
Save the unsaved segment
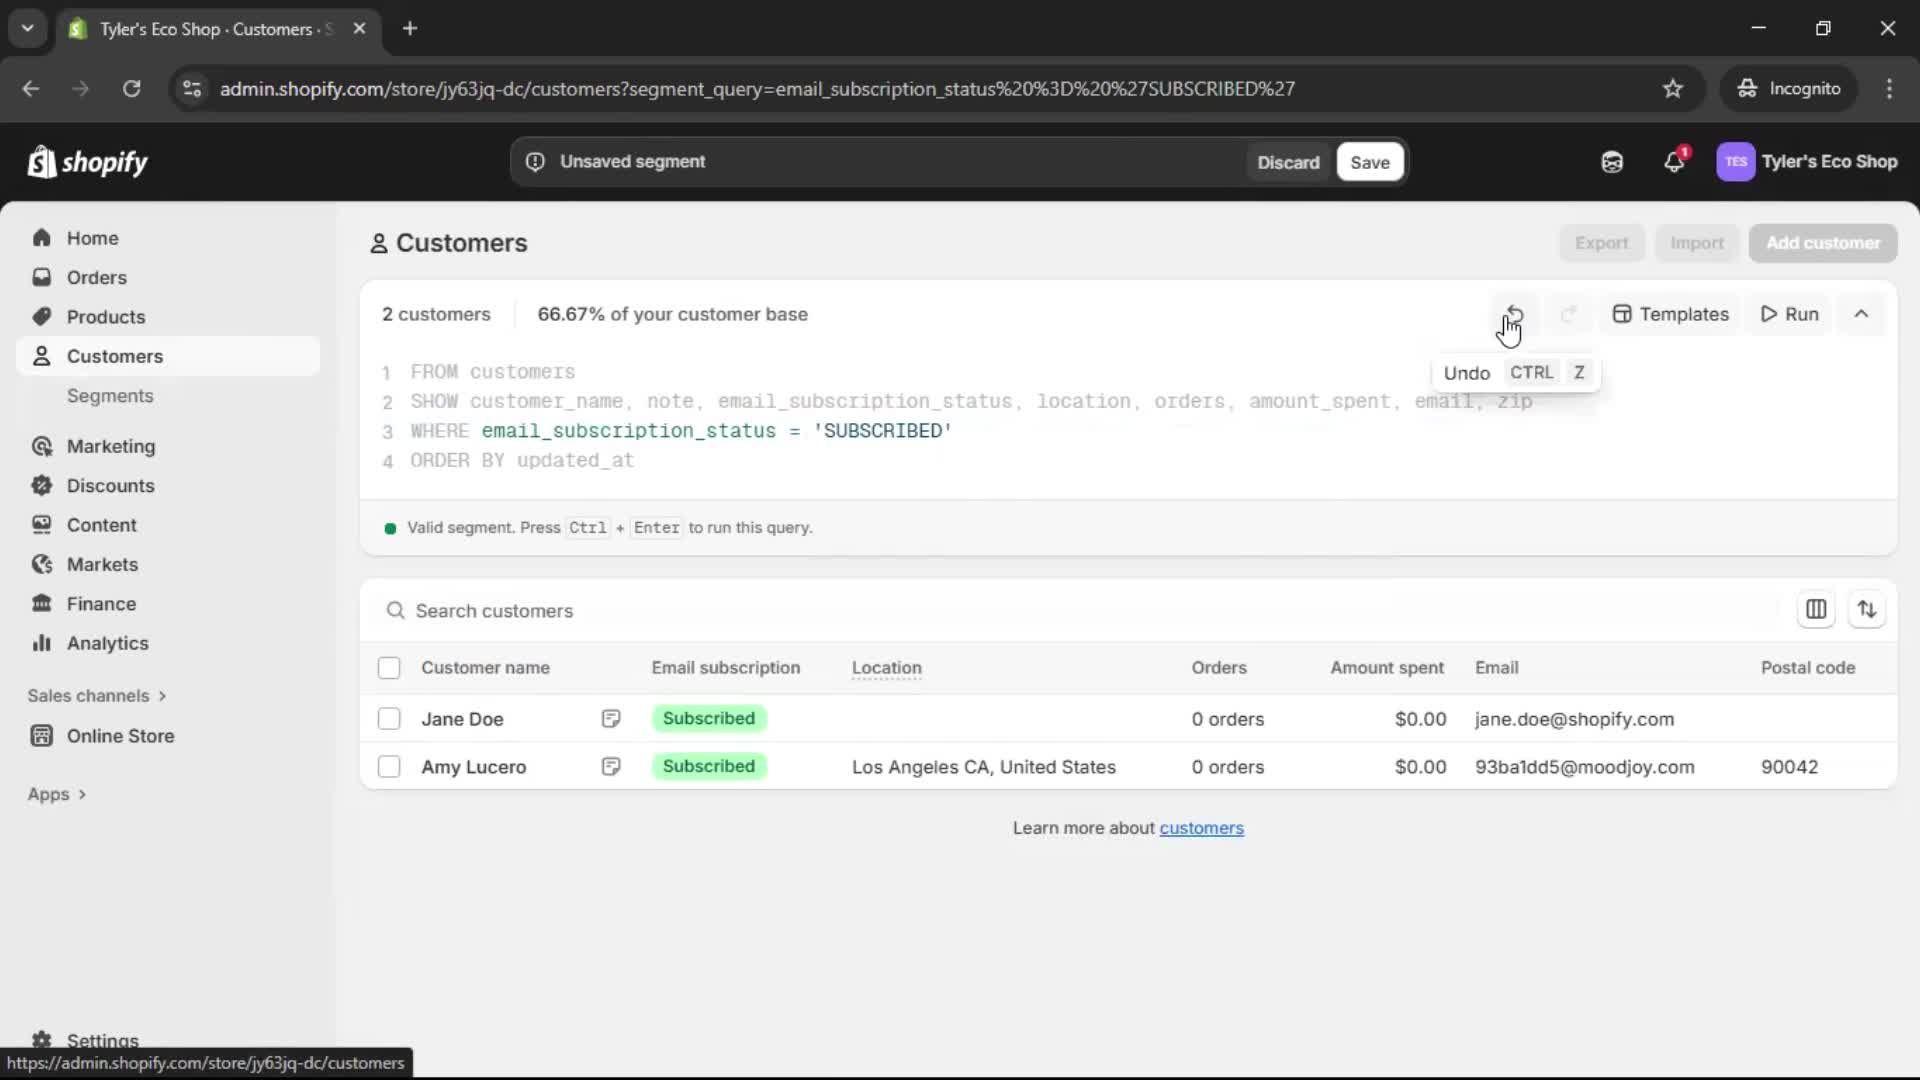click(x=1369, y=161)
